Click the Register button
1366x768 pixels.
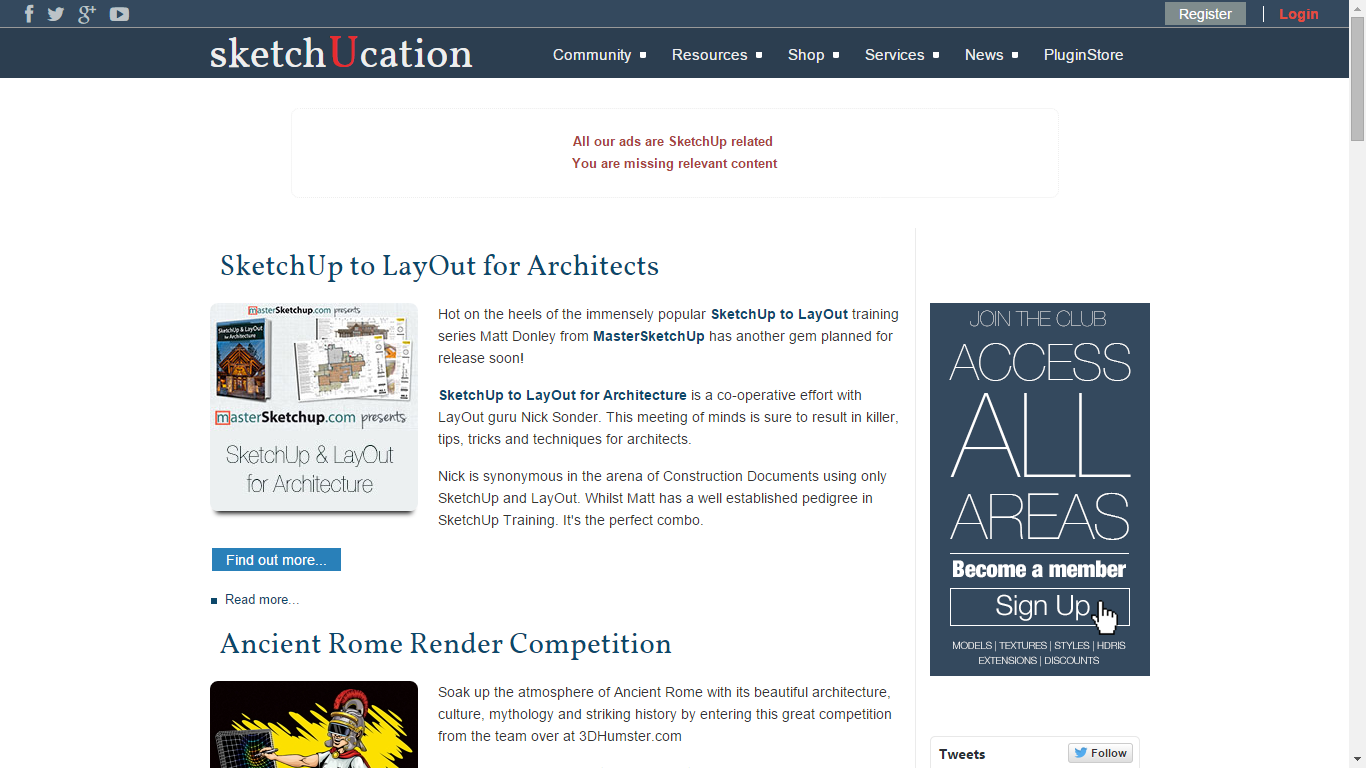click(x=1205, y=14)
